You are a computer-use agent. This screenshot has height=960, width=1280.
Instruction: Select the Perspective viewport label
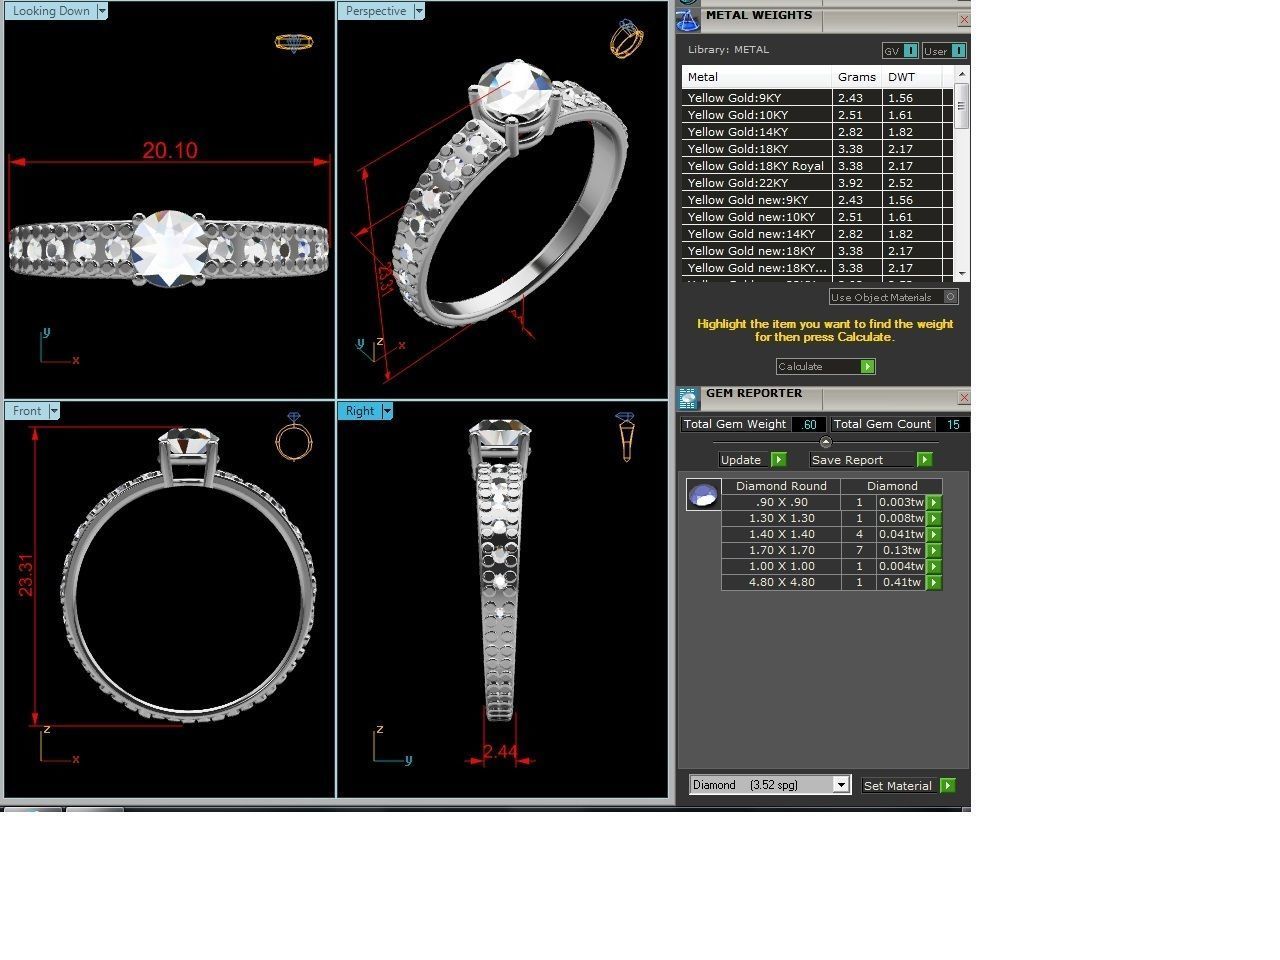[376, 11]
